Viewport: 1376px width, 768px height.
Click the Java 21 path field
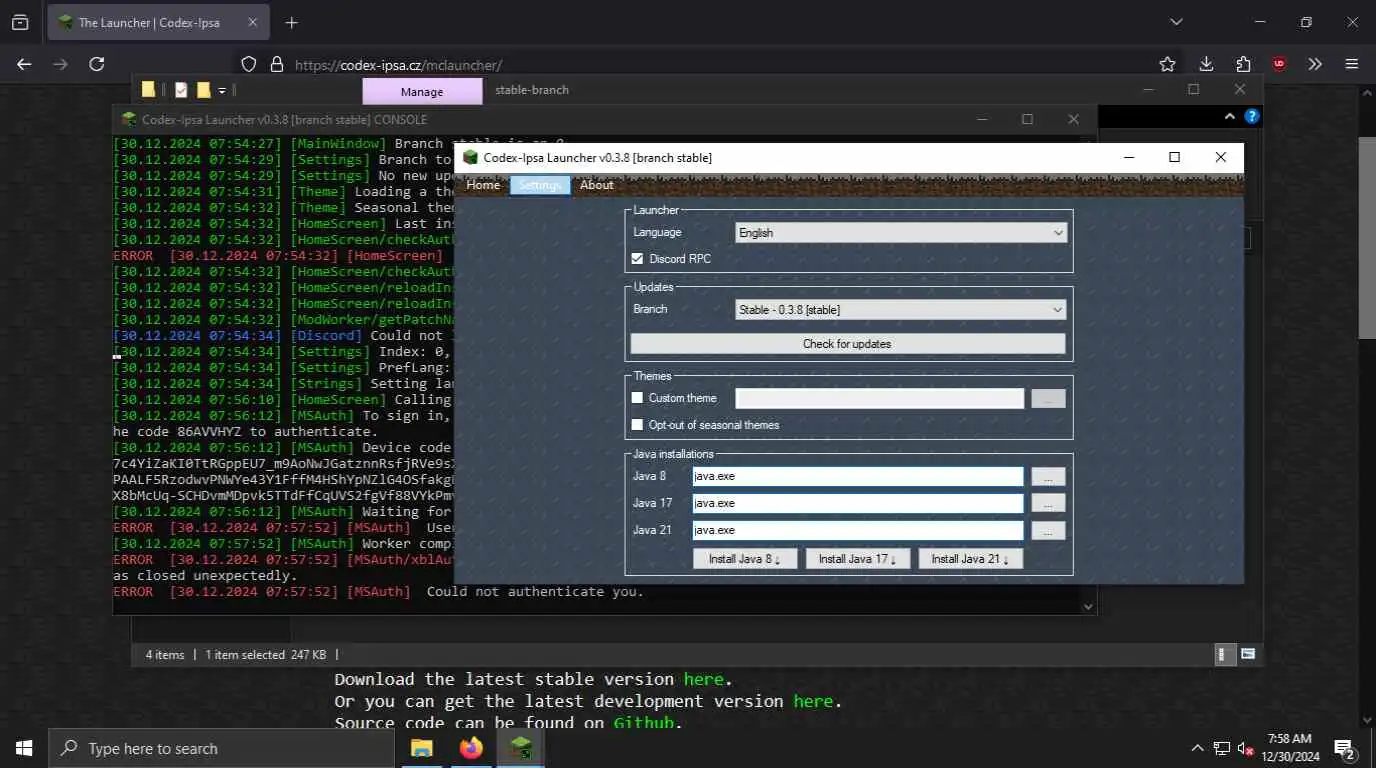tap(858, 530)
